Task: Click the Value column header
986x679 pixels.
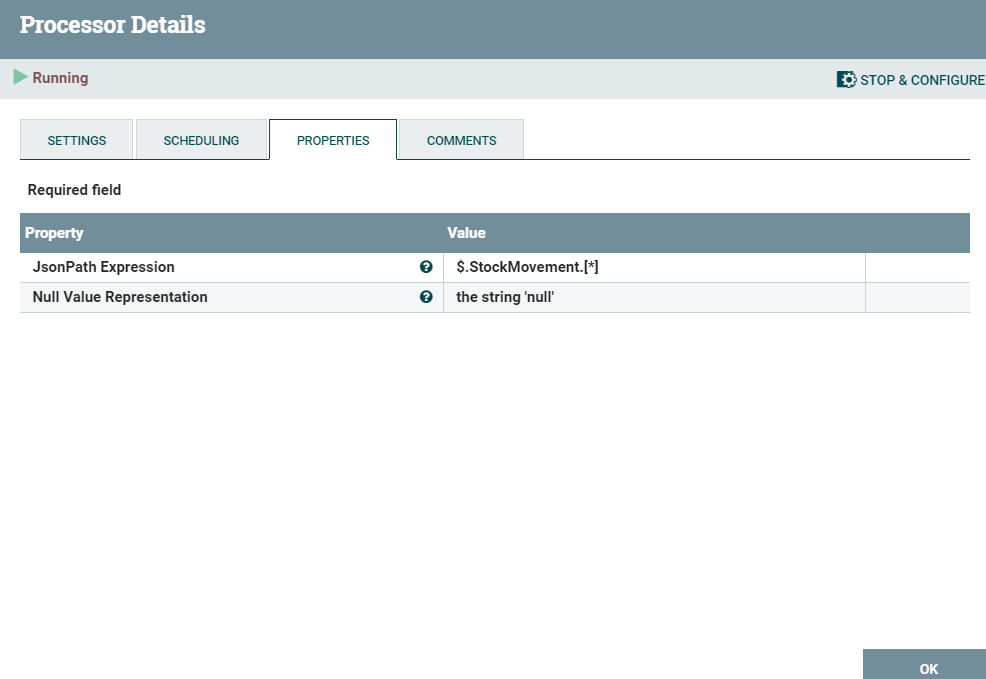Action: 467,232
